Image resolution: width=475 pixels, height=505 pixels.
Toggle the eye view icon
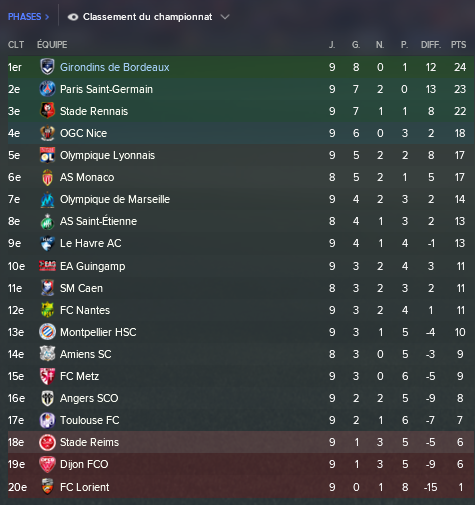tap(73, 17)
